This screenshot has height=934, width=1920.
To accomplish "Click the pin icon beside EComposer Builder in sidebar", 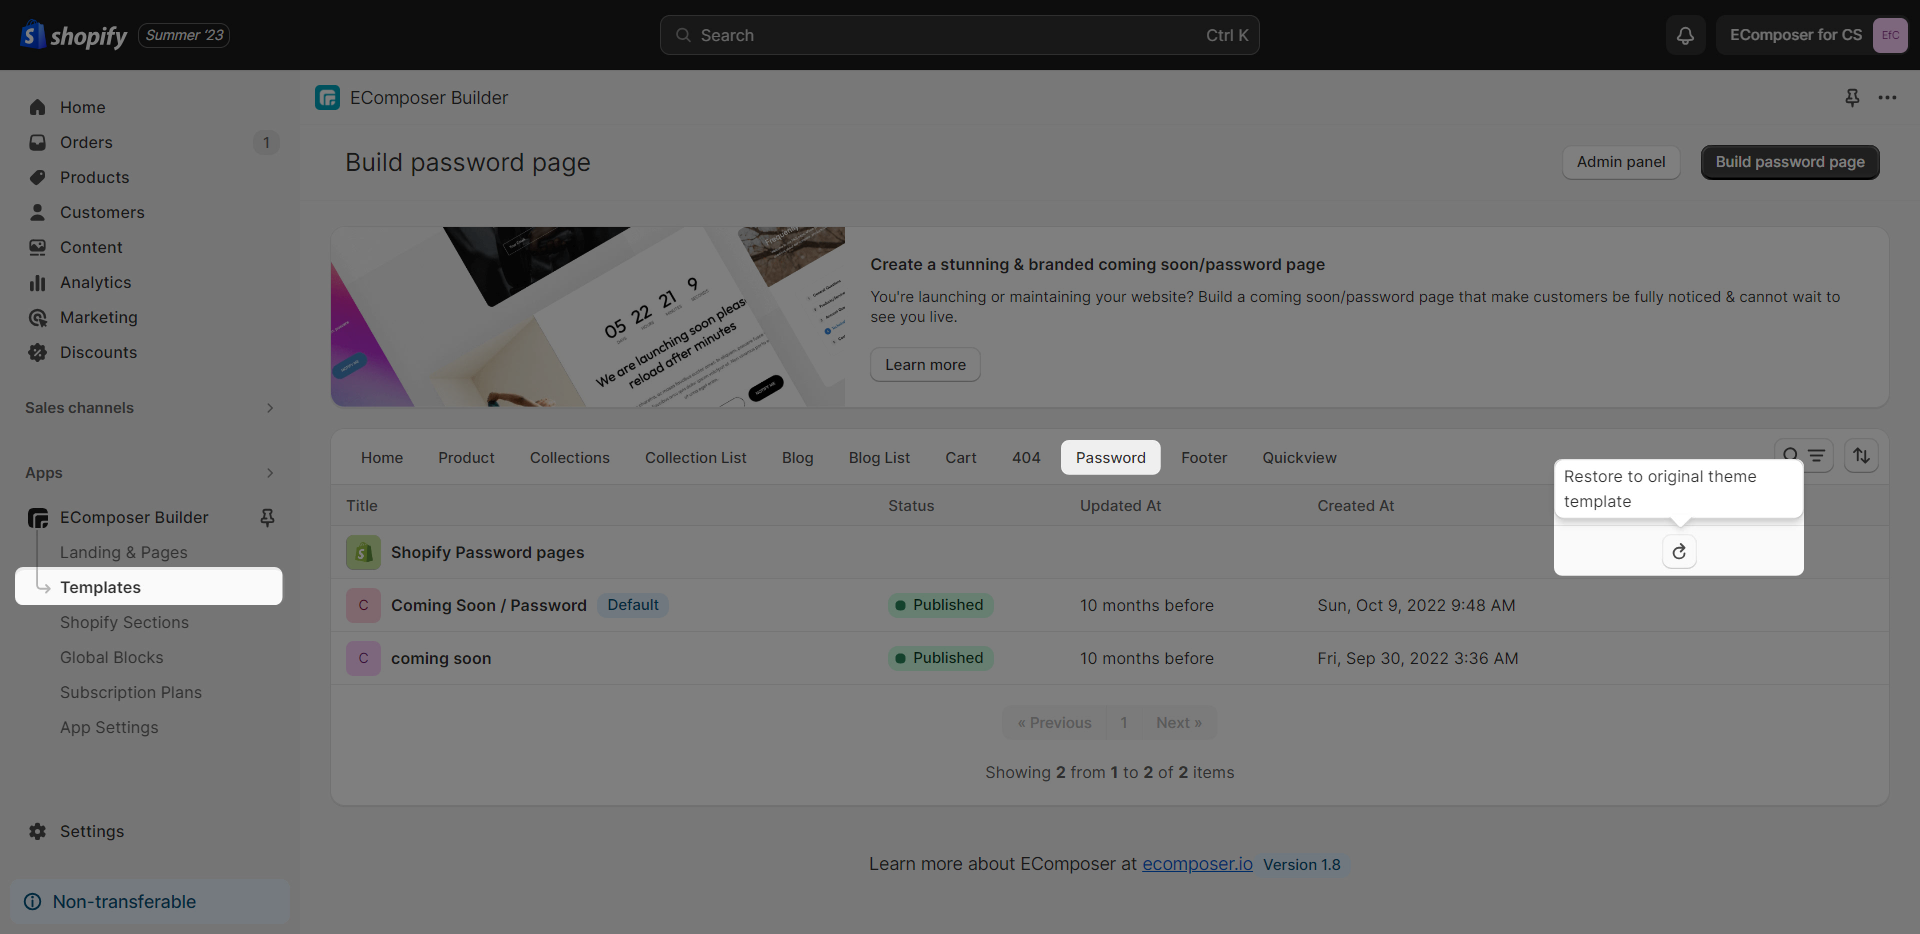I will pyautogui.click(x=267, y=517).
